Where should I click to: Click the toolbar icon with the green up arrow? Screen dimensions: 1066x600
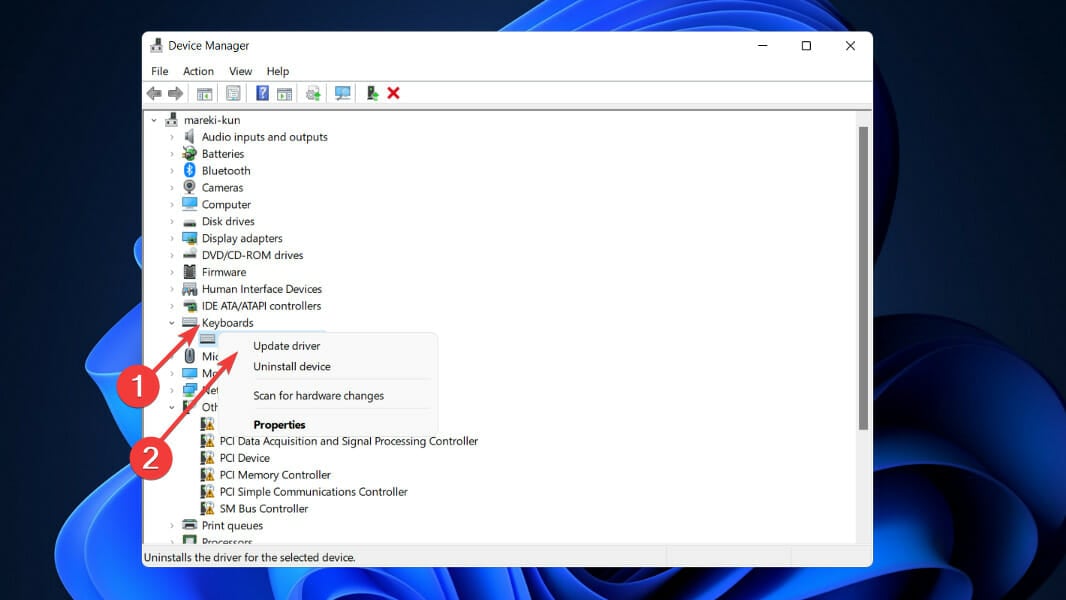coord(372,93)
